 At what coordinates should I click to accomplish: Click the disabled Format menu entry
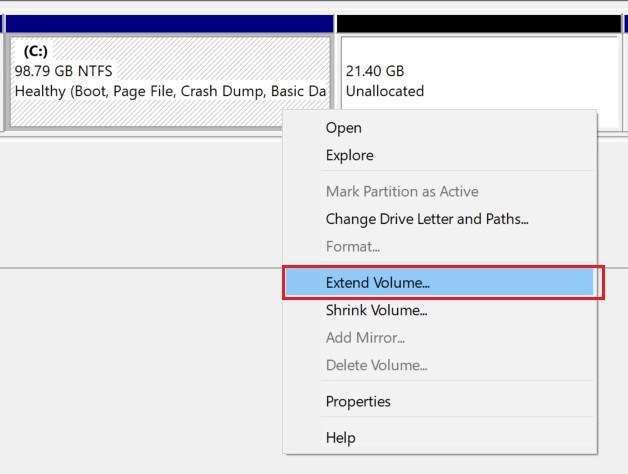click(439, 246)
